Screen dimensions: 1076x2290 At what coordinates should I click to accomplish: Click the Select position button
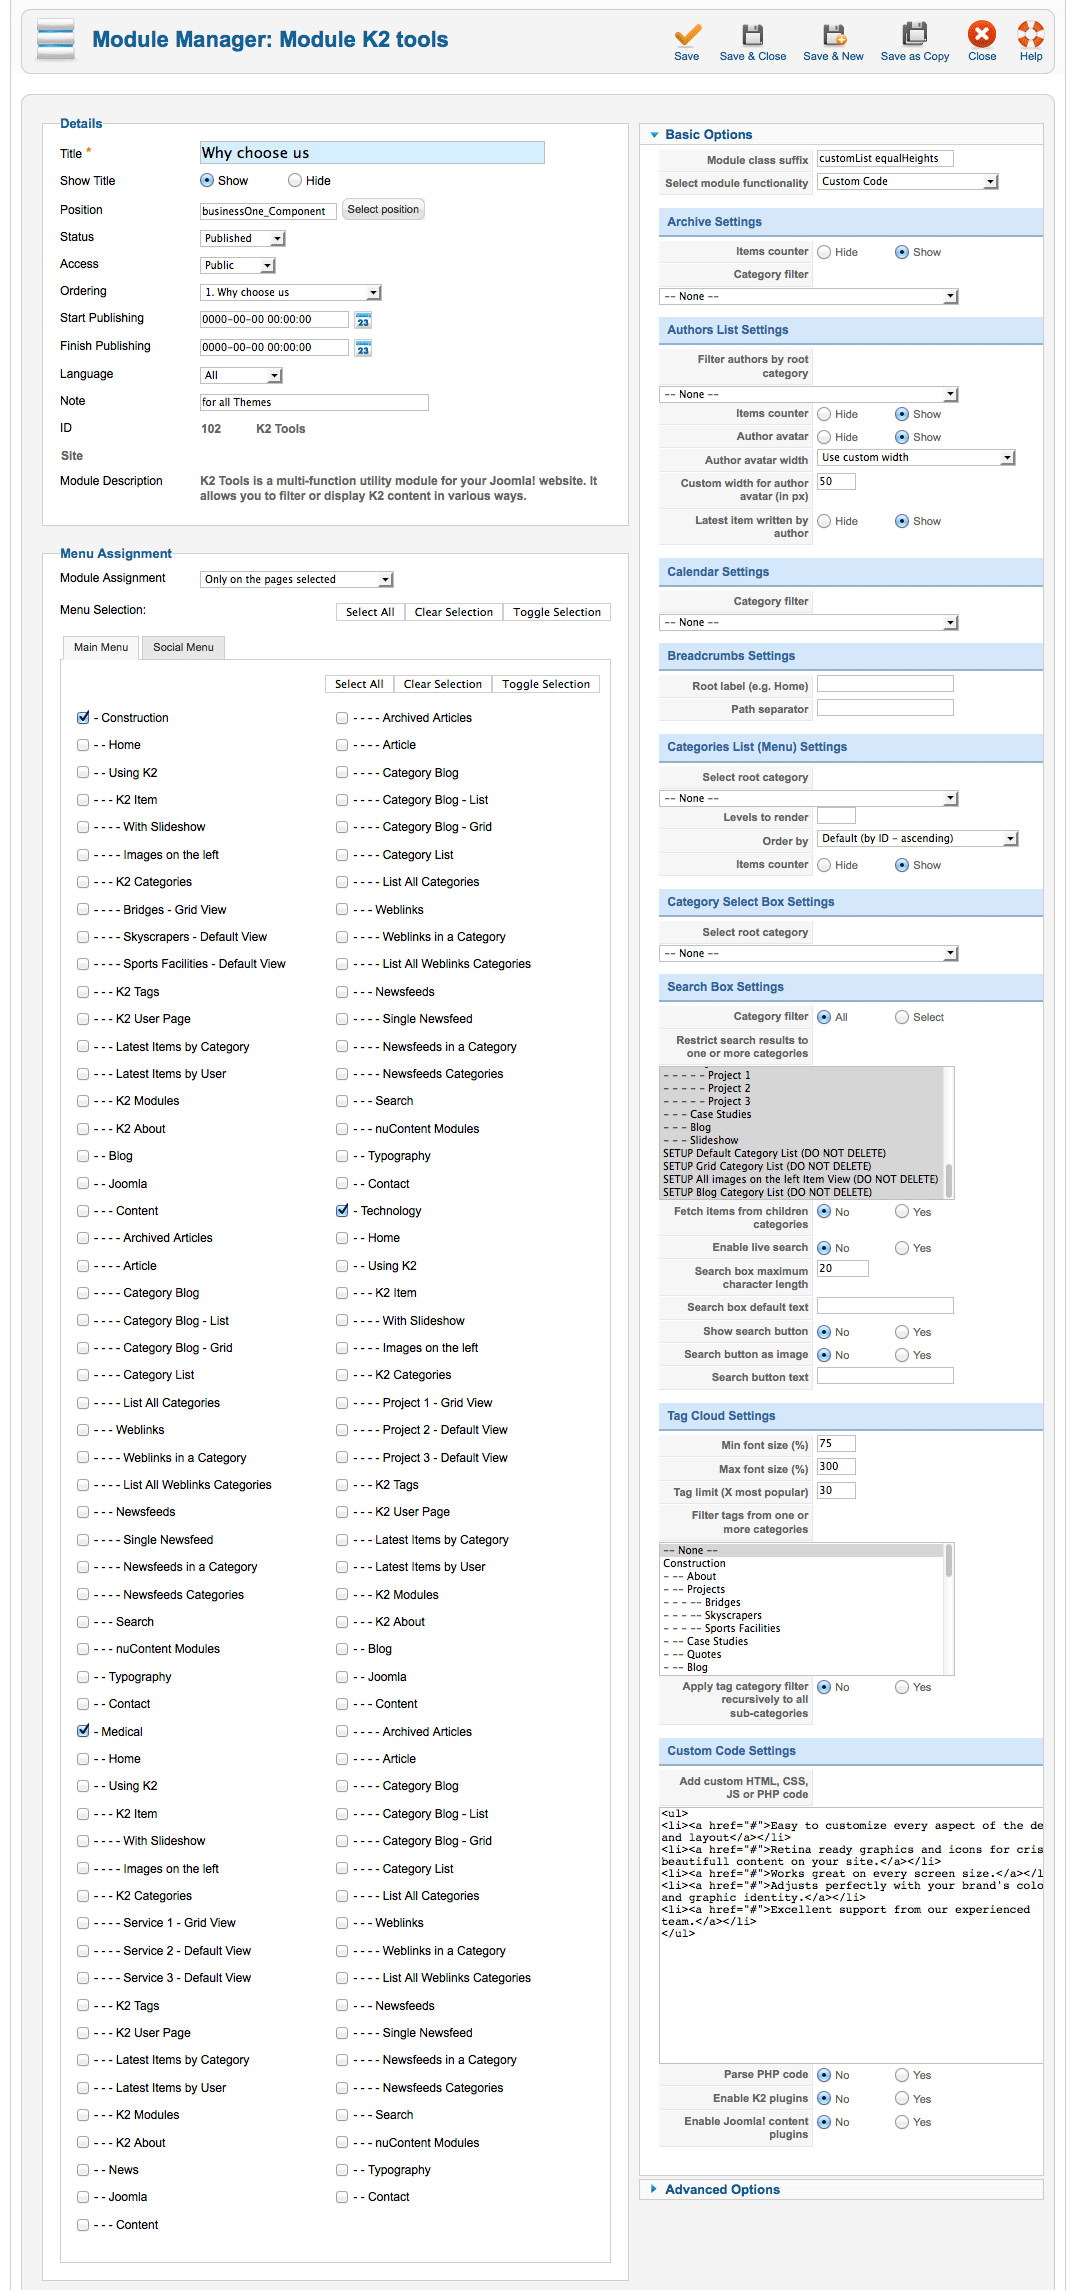383,210
